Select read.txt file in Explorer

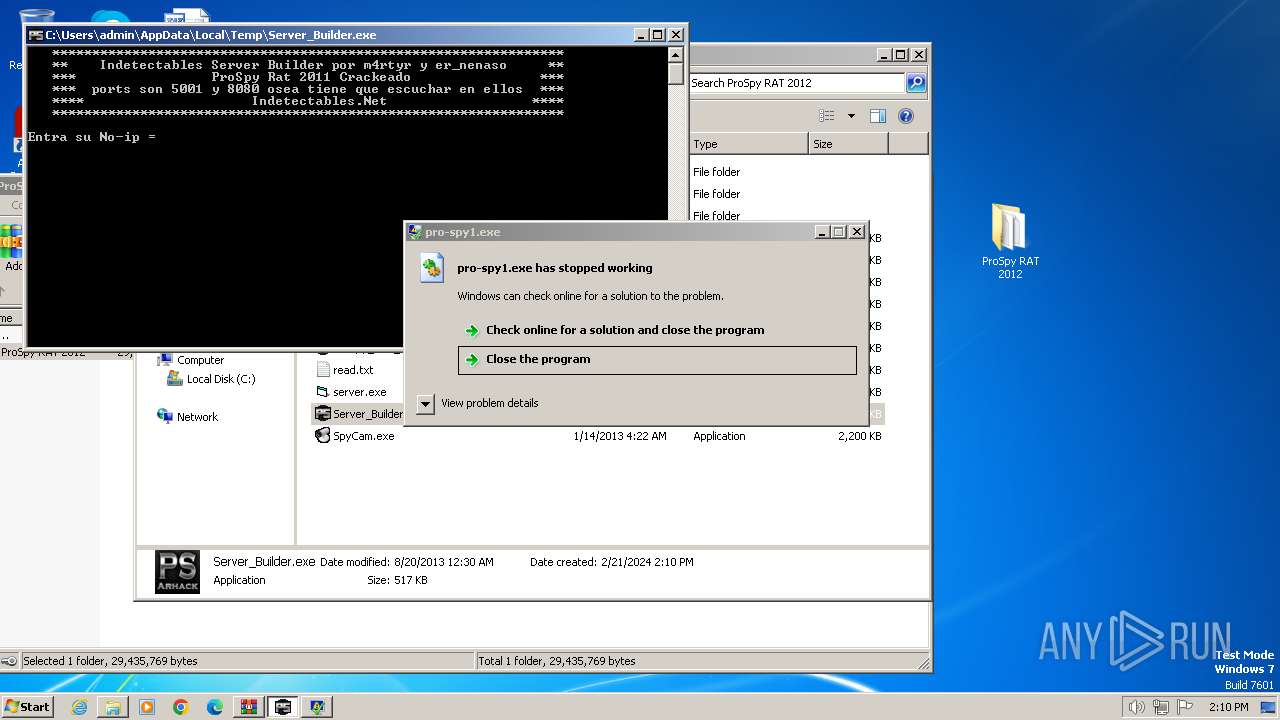point(353,370)
